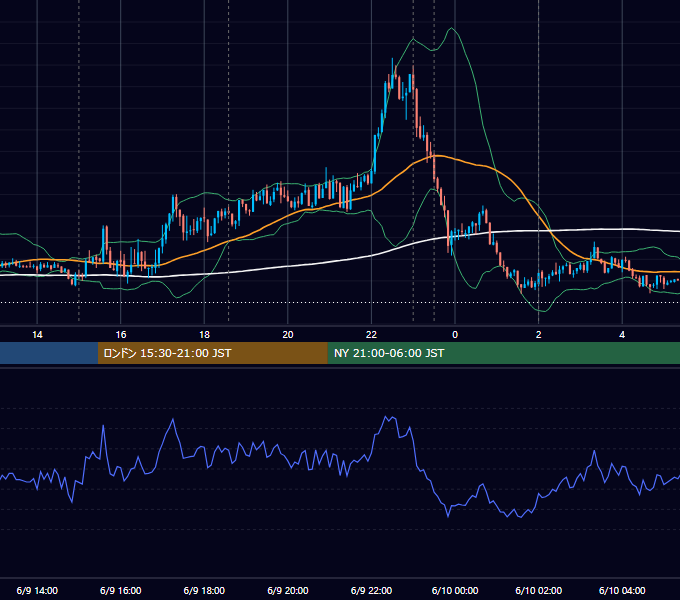Select the ロンドン 15:30-21:00 JST session bar
This screenshot has height=600, width=680.
click(x=212, y=353)
